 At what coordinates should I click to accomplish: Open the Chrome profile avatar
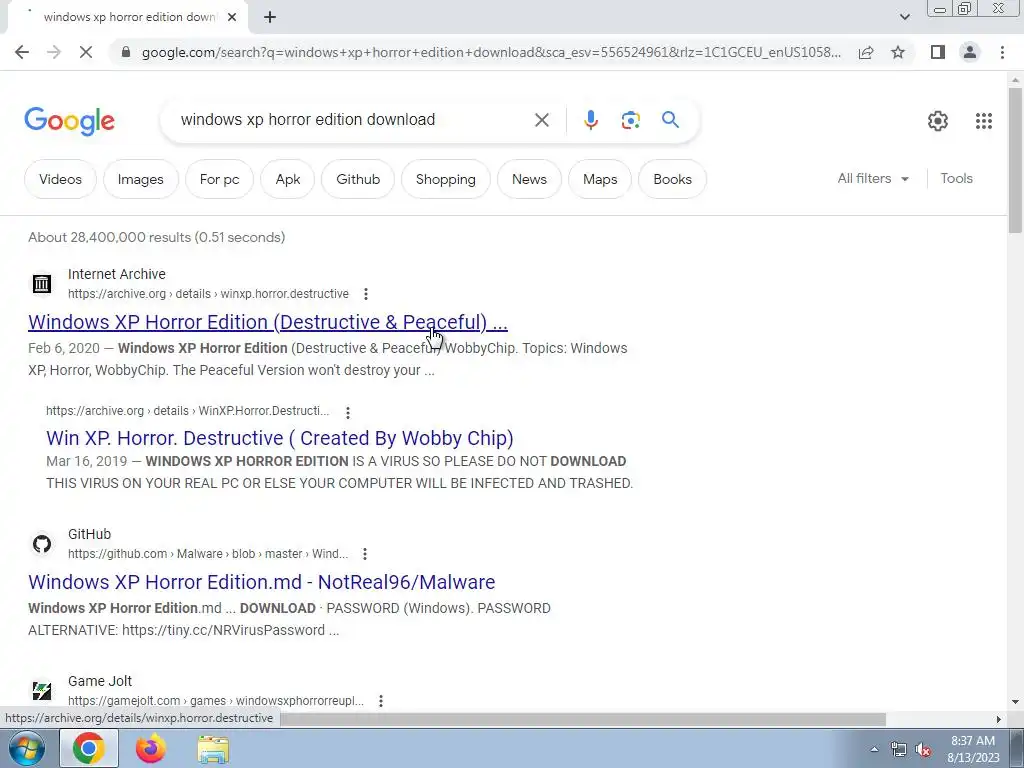click(970, 52)
